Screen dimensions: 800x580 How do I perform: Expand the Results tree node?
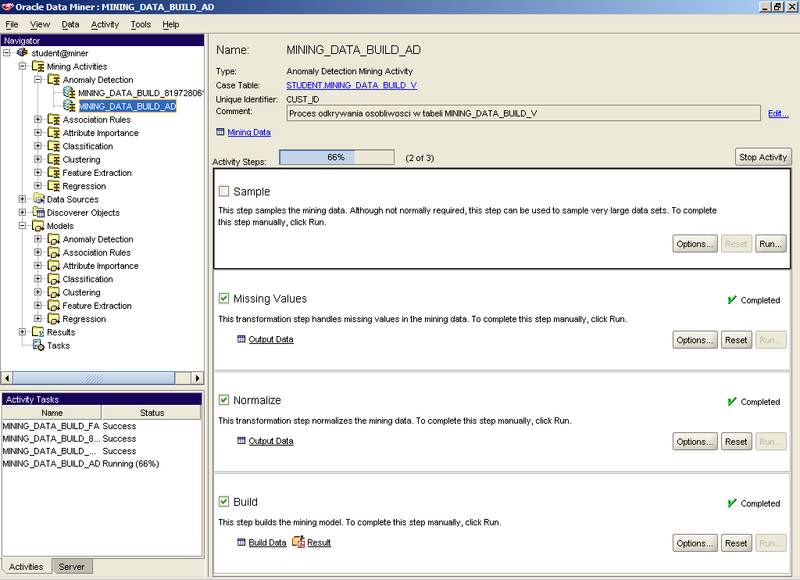[x=23, y=332]
